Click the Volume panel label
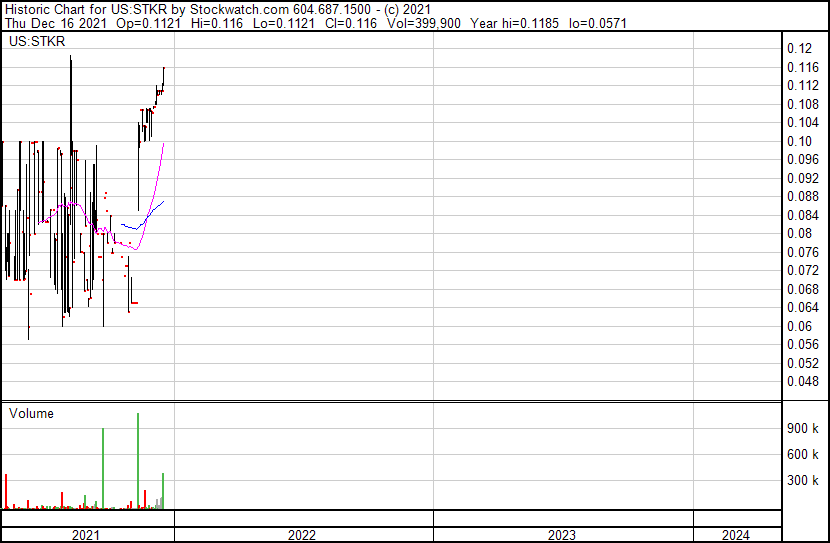This screenshot has height=543, width=830. [32, 414]
